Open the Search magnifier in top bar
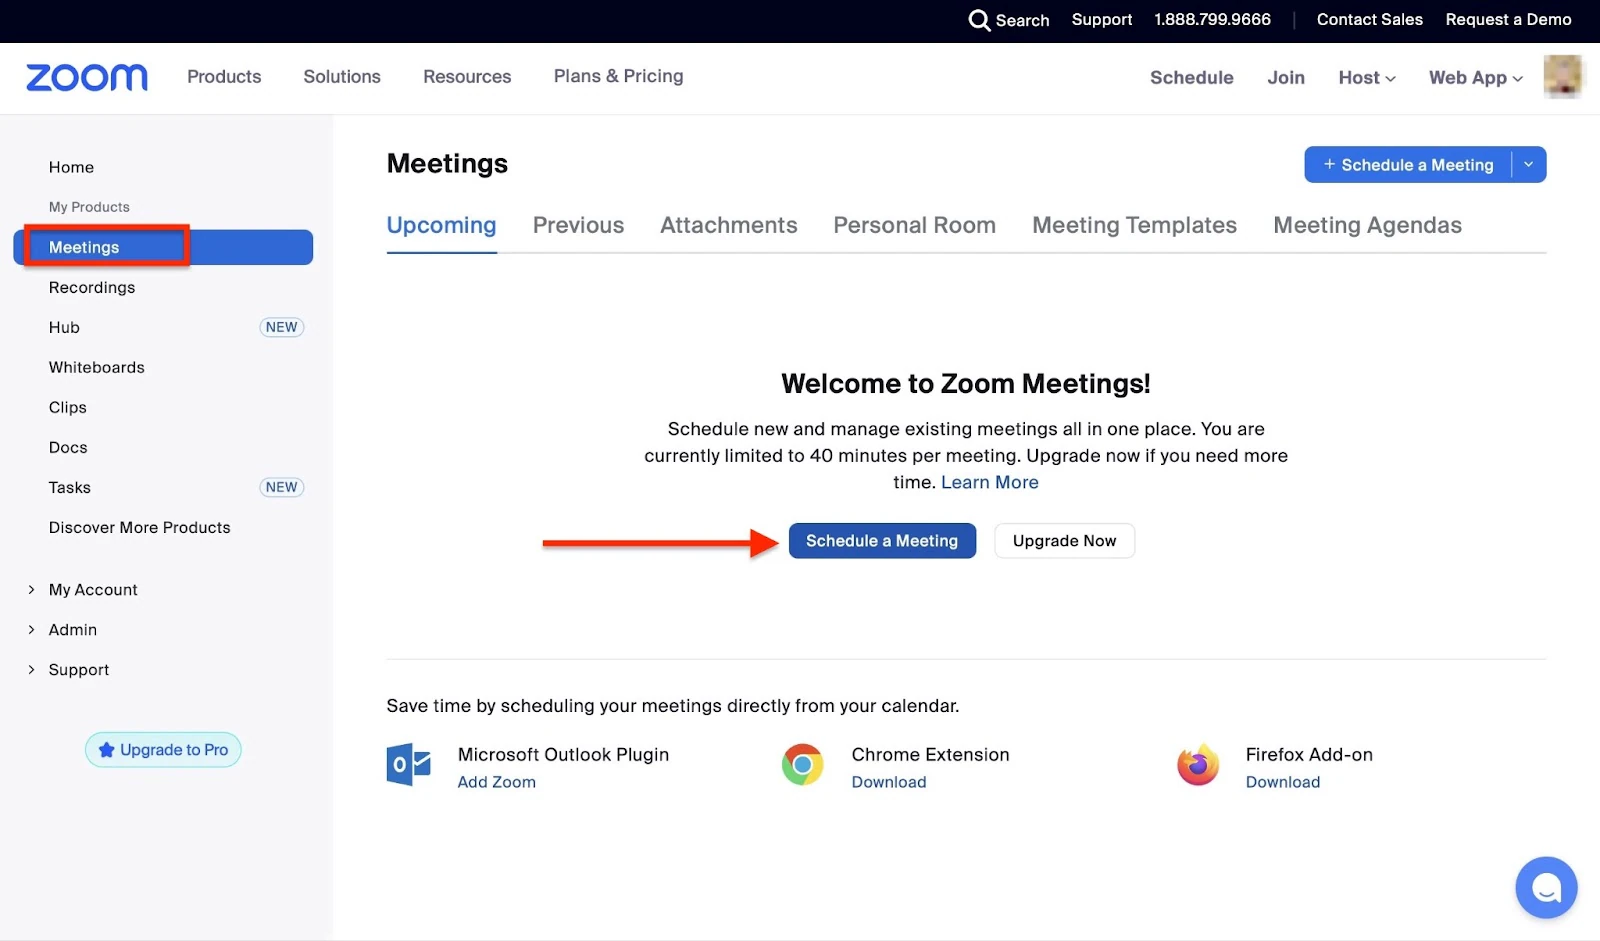Image resolution: width=1600 pixels, height=941 pixels. point(979,20)
